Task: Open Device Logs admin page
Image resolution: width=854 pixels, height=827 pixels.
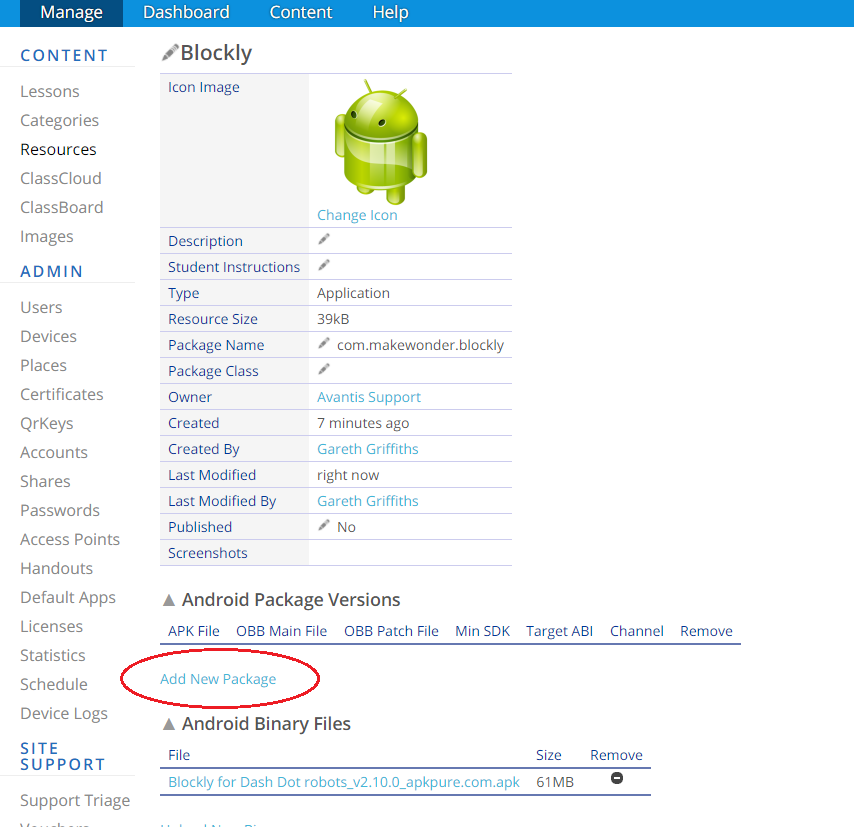Action: (x=64, y=714)
